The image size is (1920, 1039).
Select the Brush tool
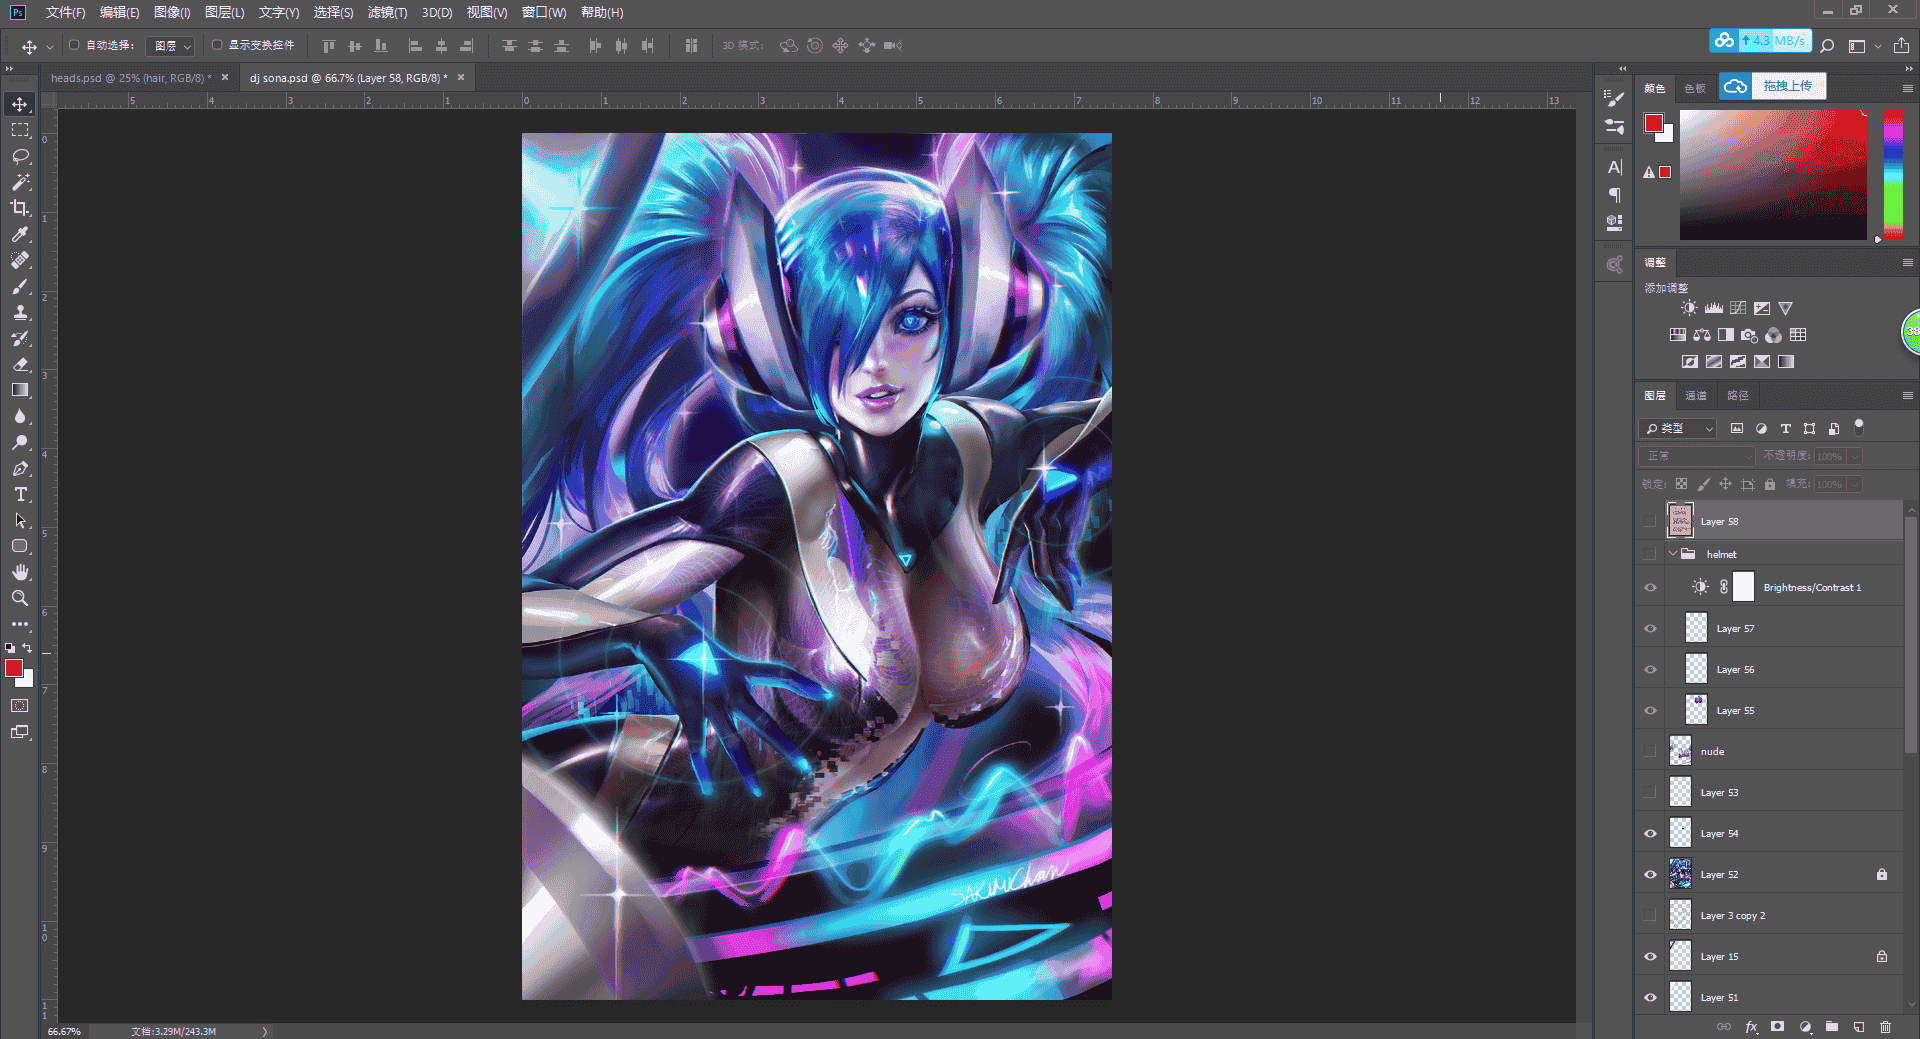click(20, 286)
